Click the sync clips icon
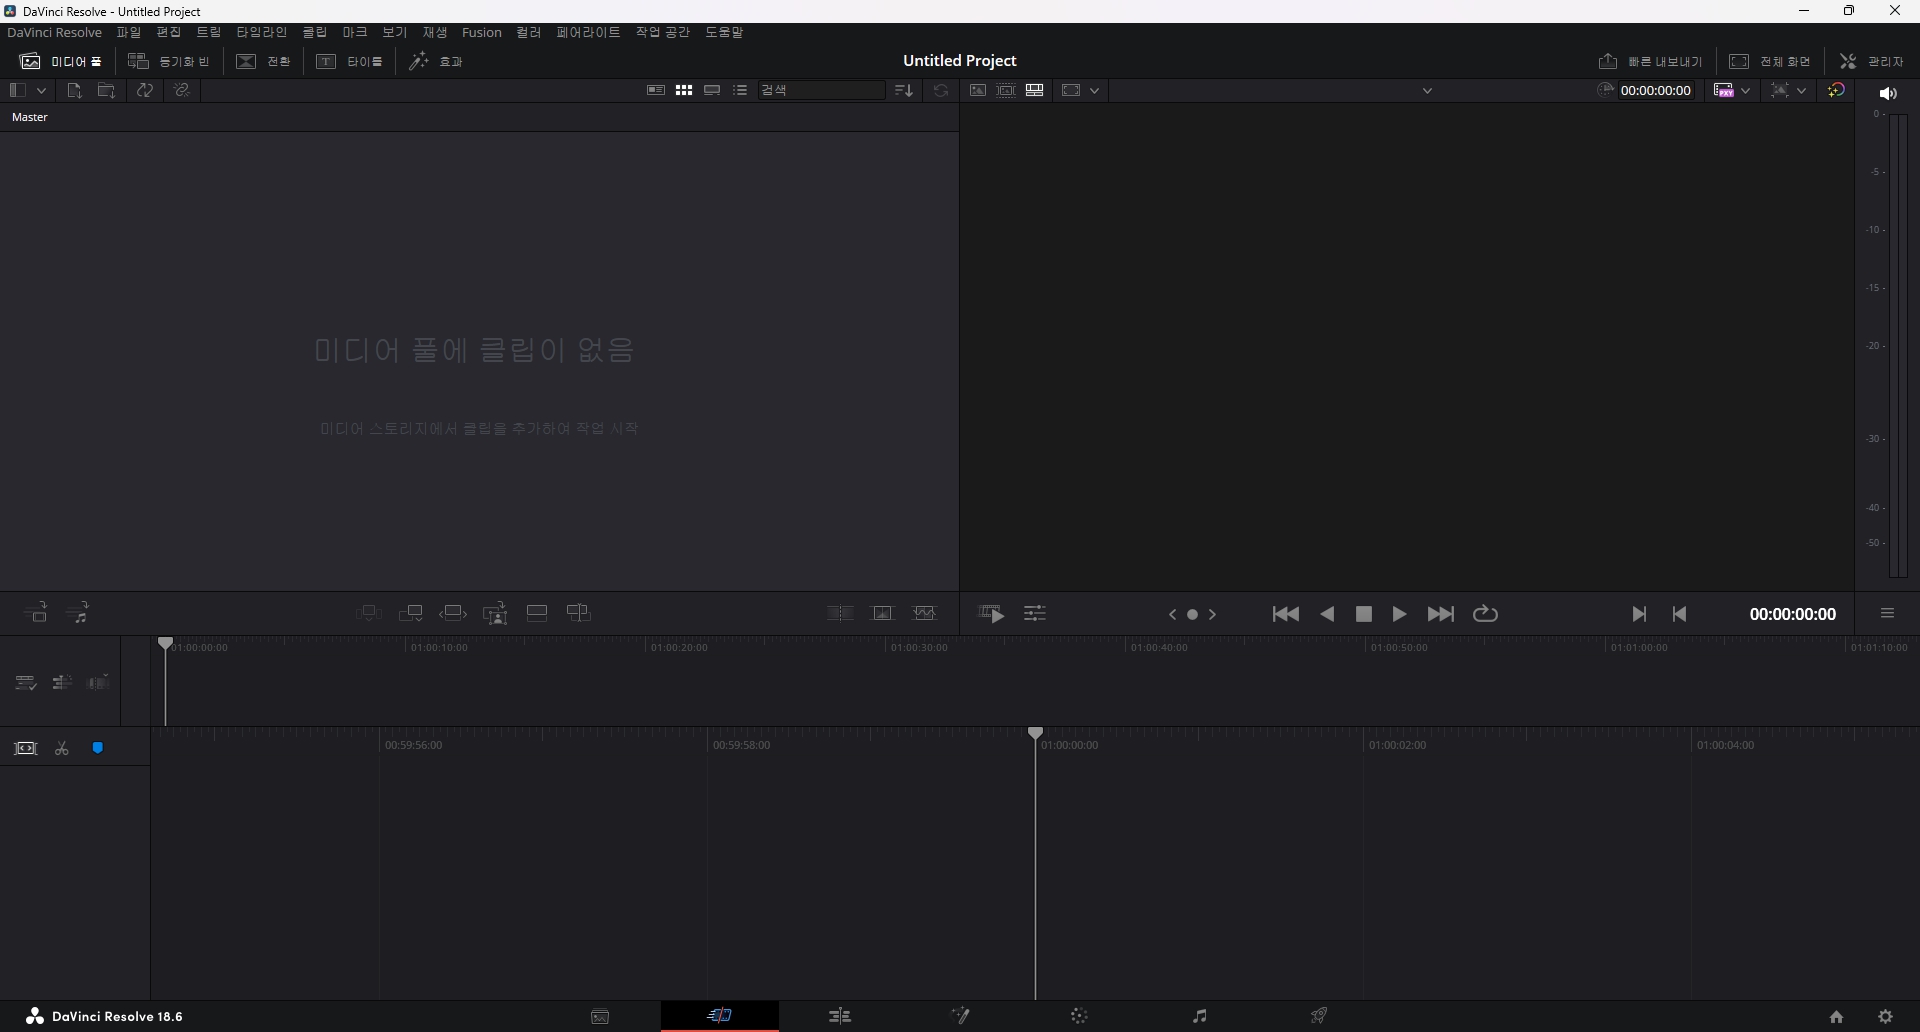Image resolution: width=1920 pixels, height=1032 pixels. pyautogui.click(x=145, y=90)
